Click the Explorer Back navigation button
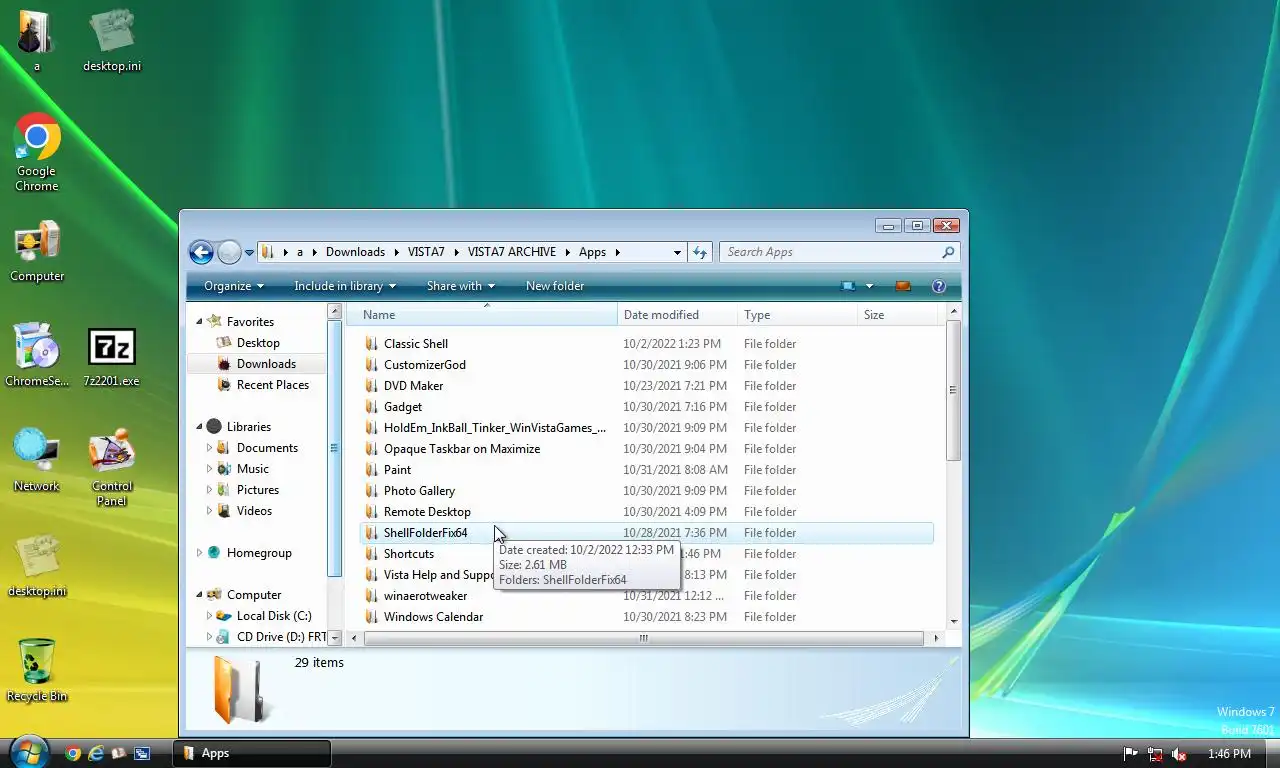The image size is (1280, 768). point(201,252)
